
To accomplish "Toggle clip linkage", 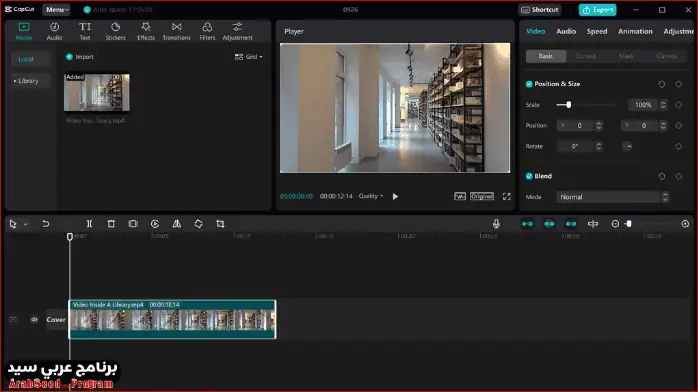I will (571, 224).
